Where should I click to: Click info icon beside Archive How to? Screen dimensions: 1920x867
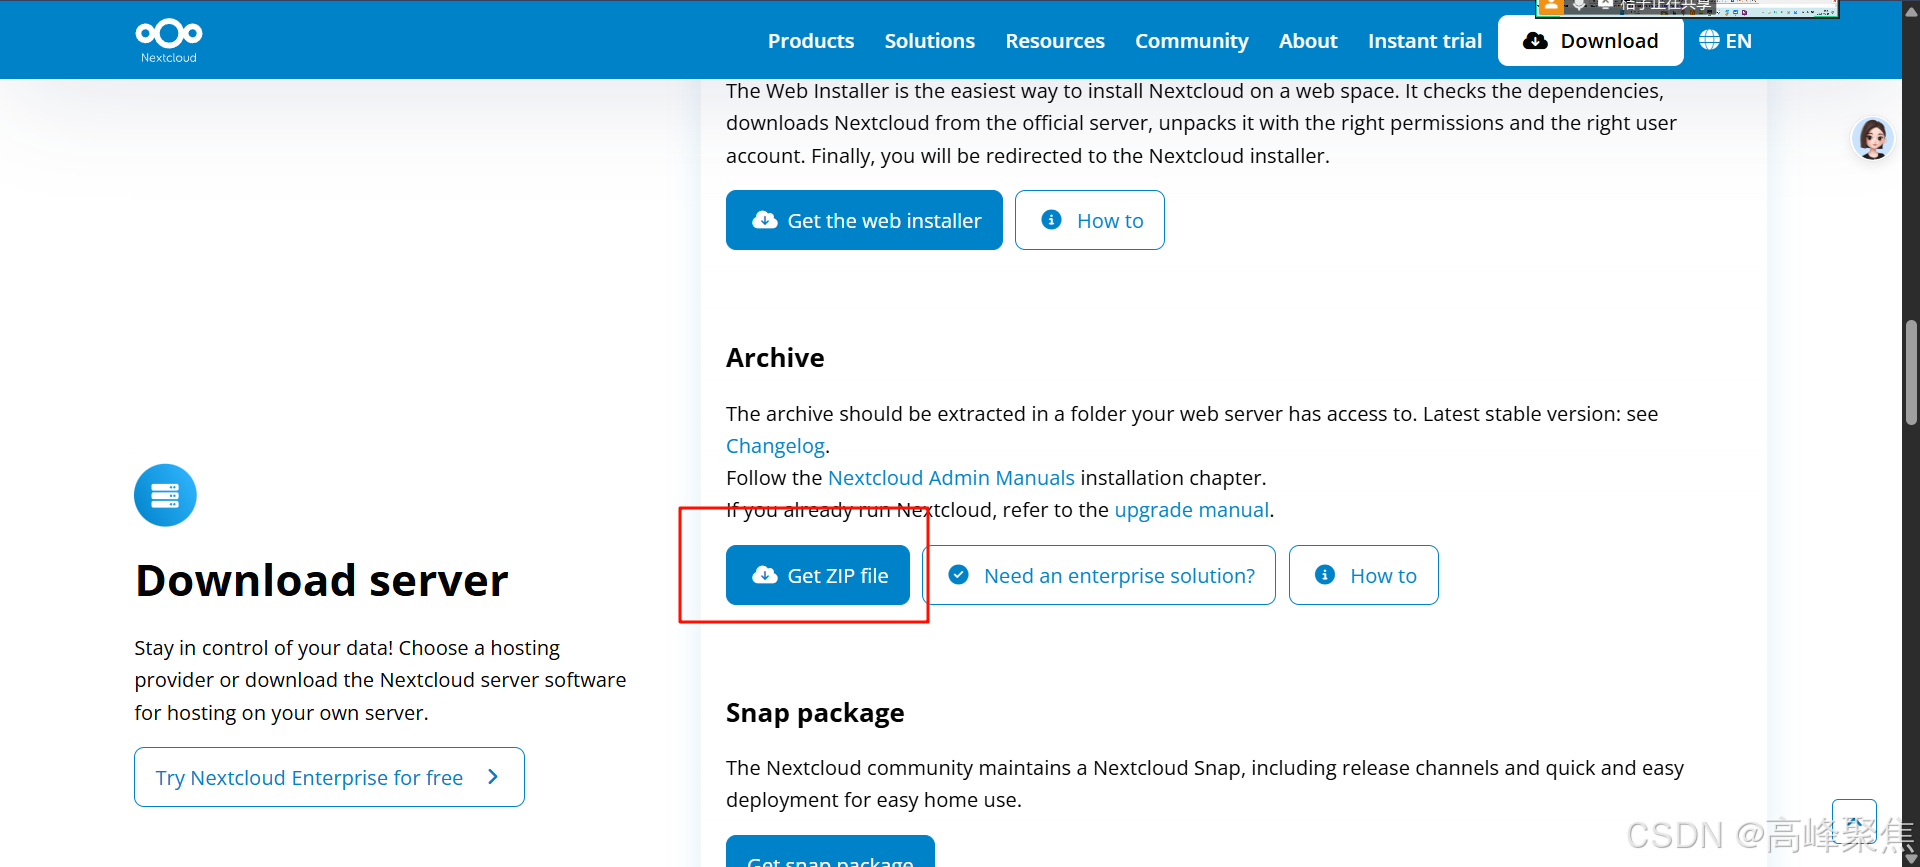1325,575
